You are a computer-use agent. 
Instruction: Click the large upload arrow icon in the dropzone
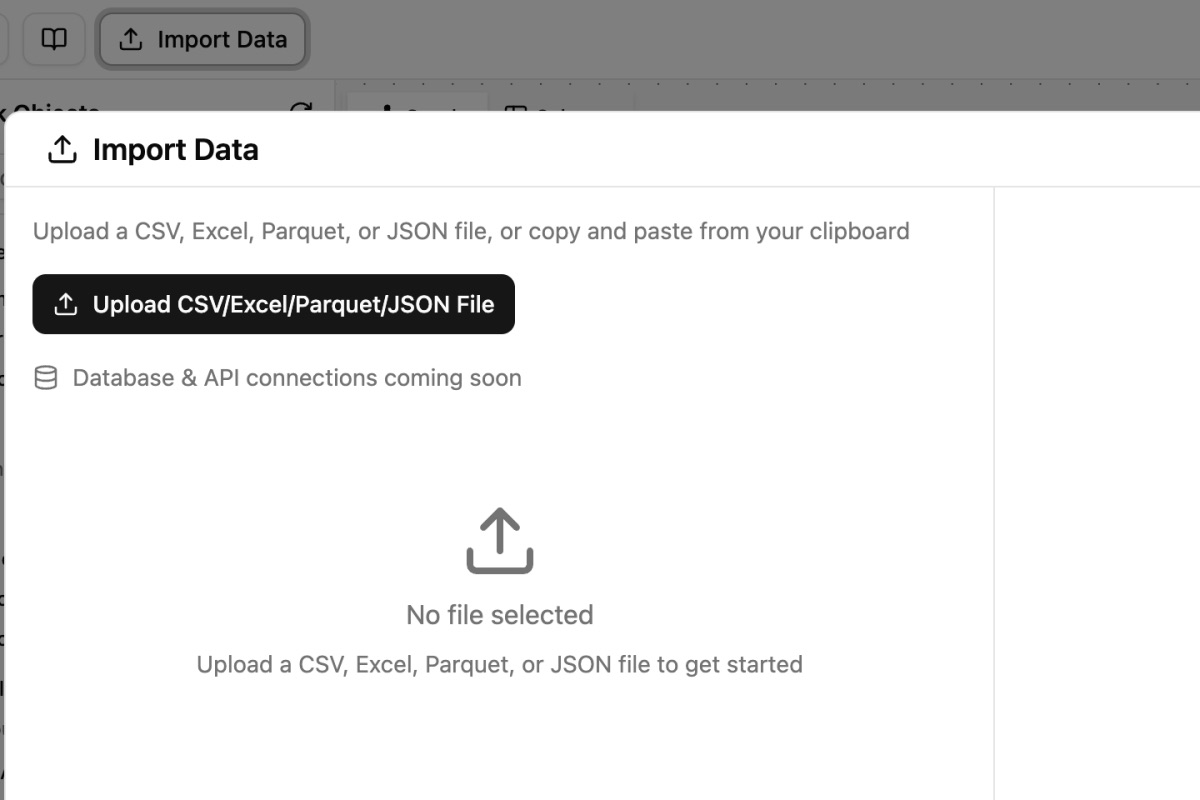click(500, 542)
